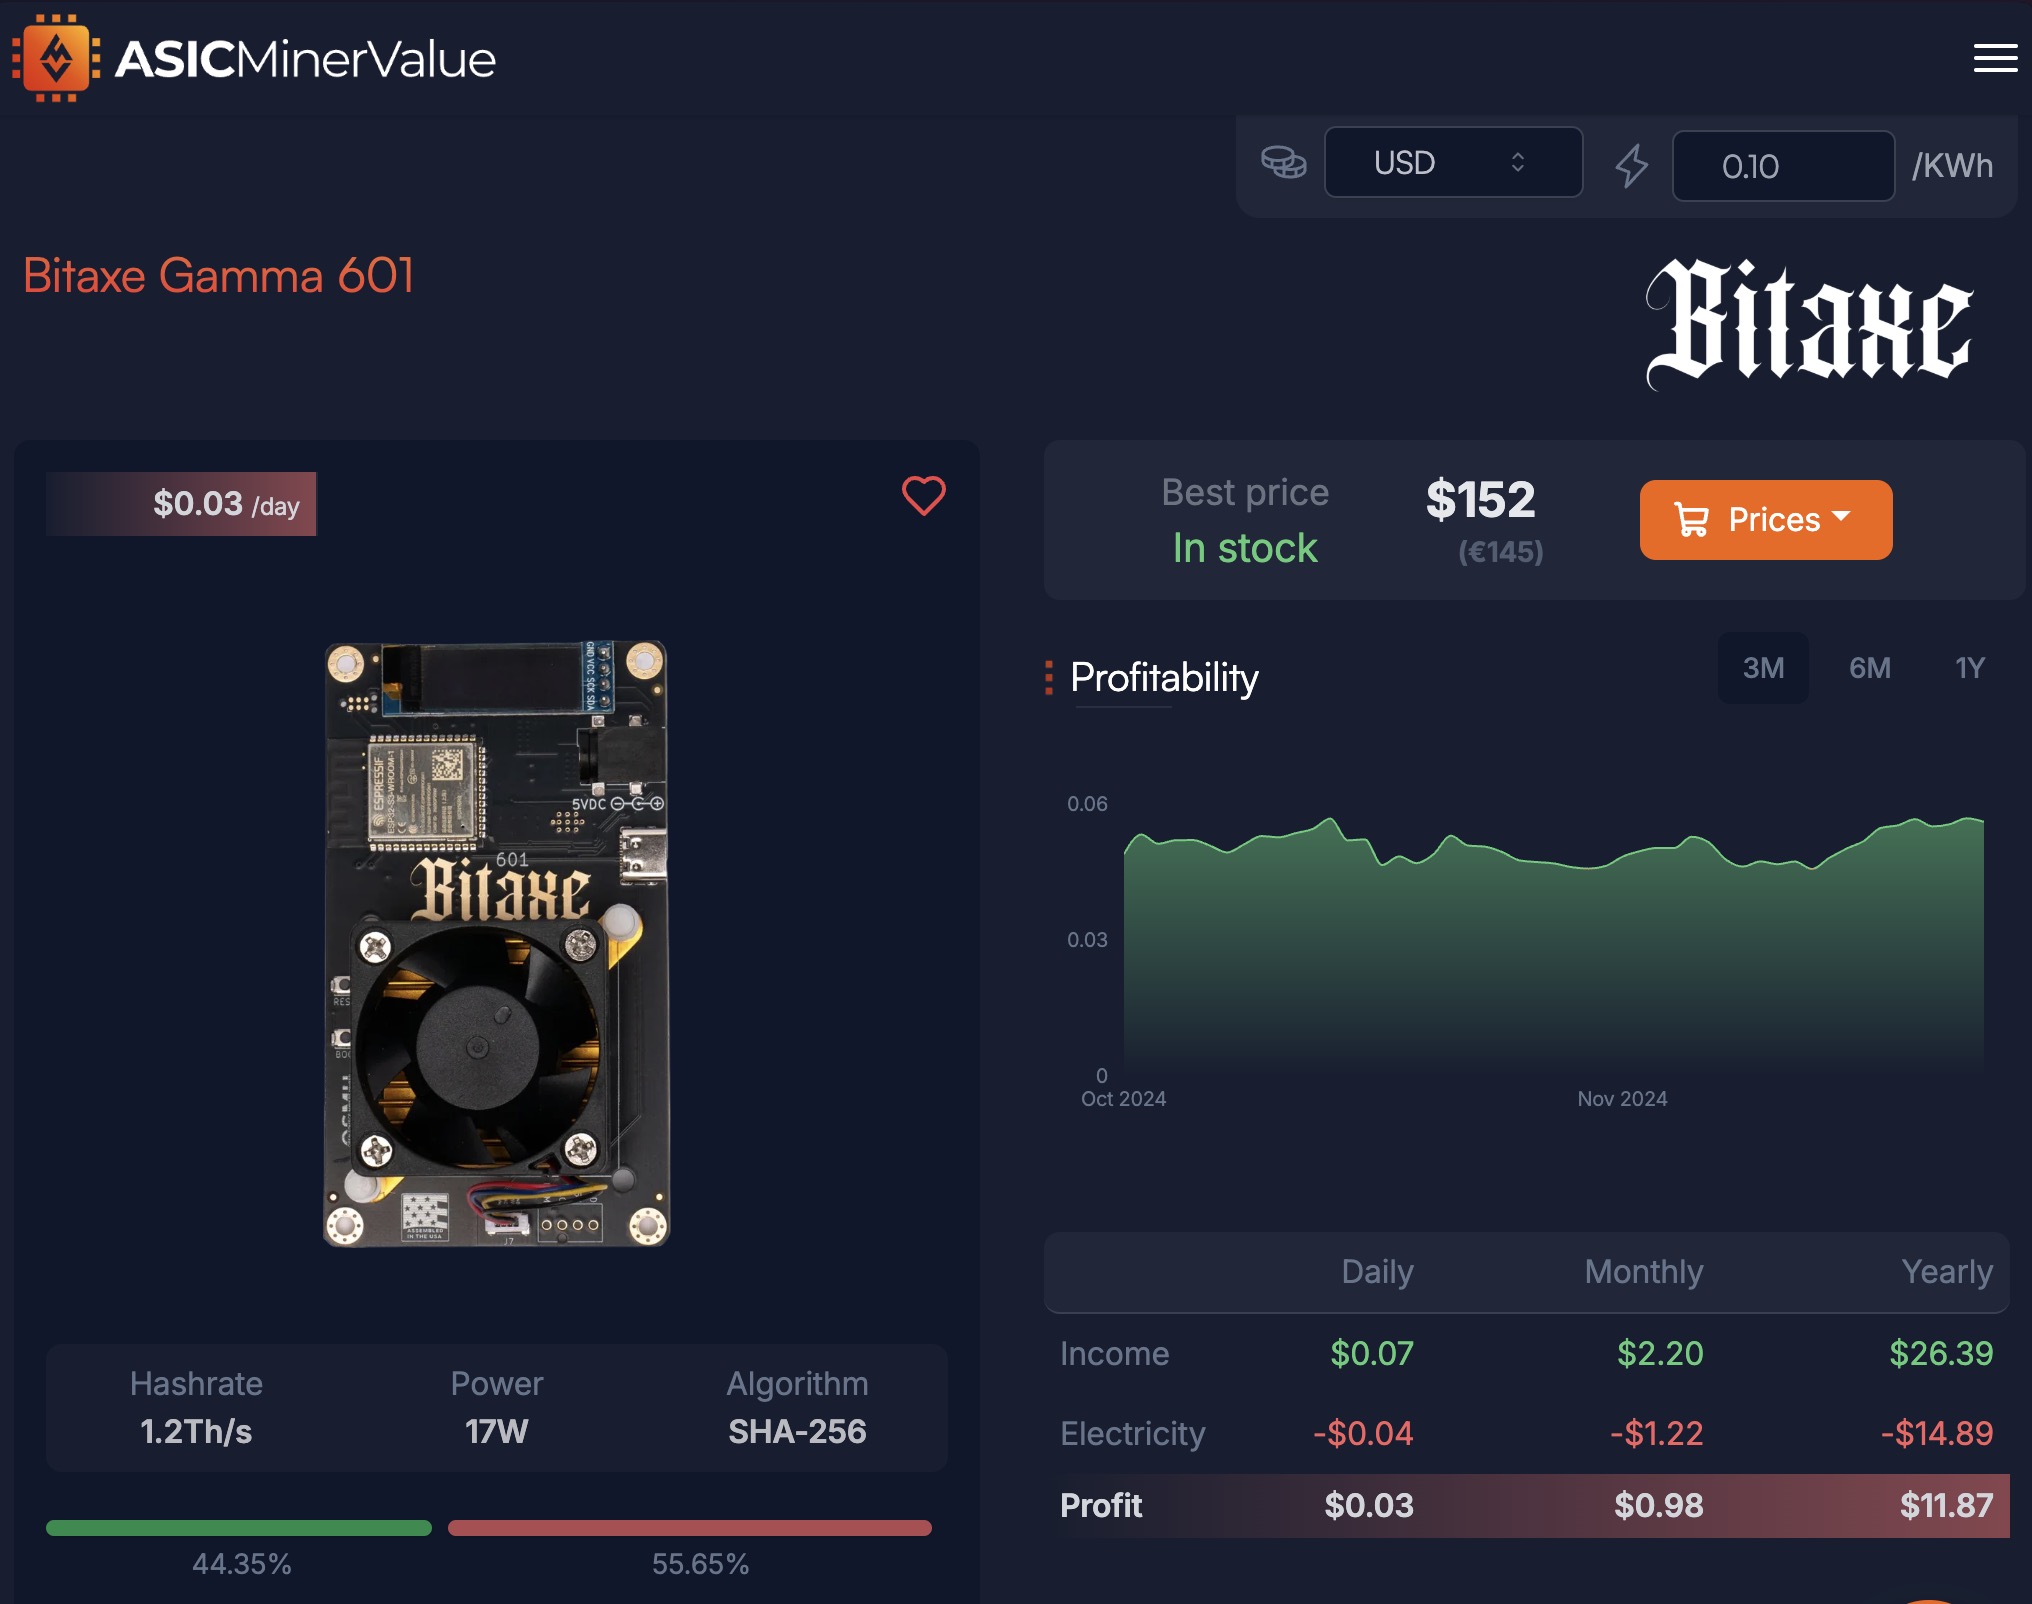Click monthly electricity -$1.22
This screenshot has height=1604, width=2032.
[x=1656, y=1433]
